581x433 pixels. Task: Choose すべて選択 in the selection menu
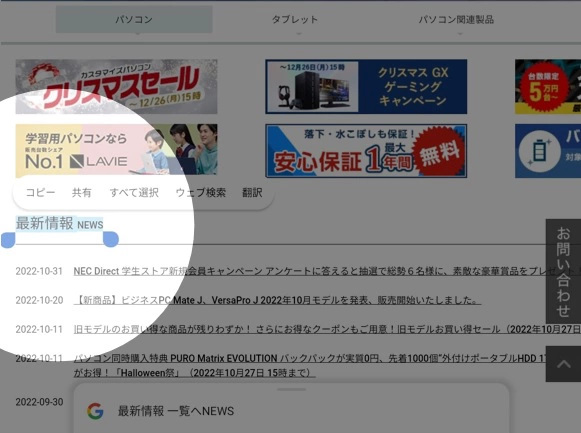coord(134,193)
